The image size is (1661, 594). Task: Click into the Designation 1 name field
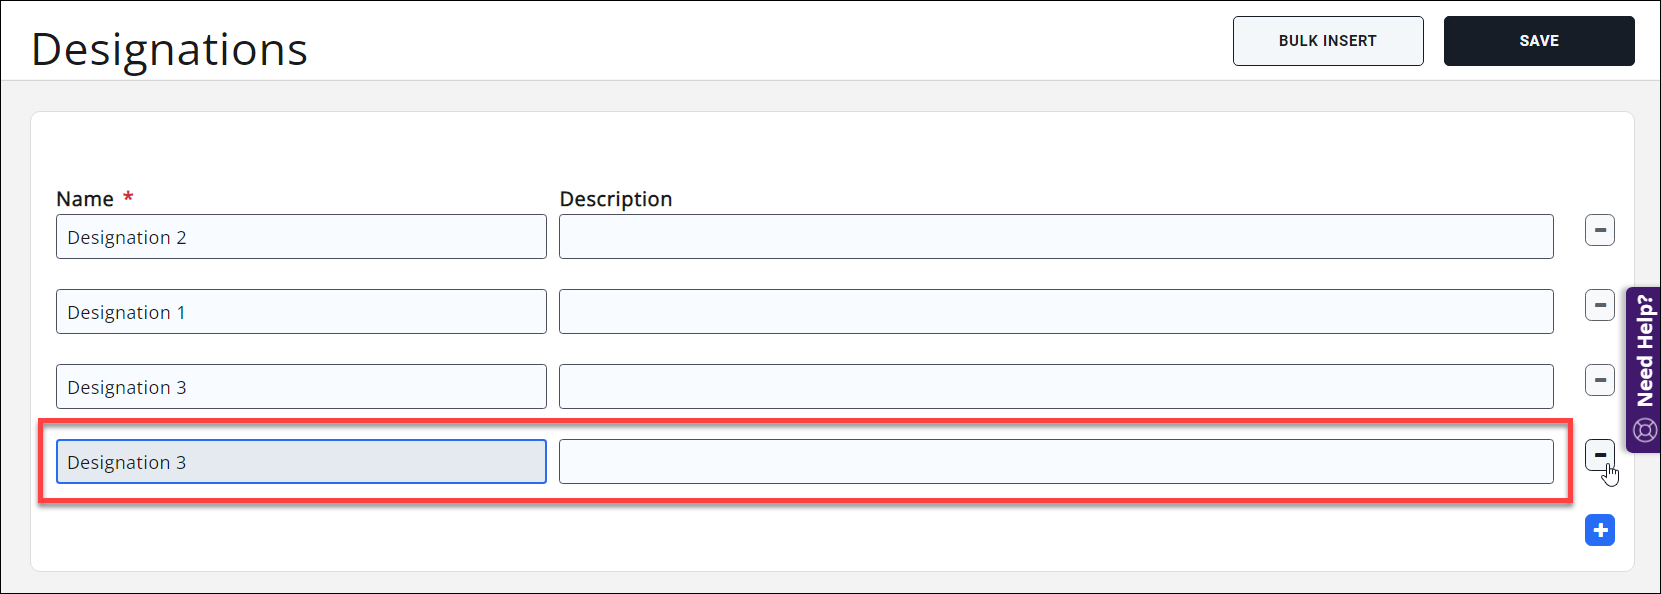tap(300, 312)
